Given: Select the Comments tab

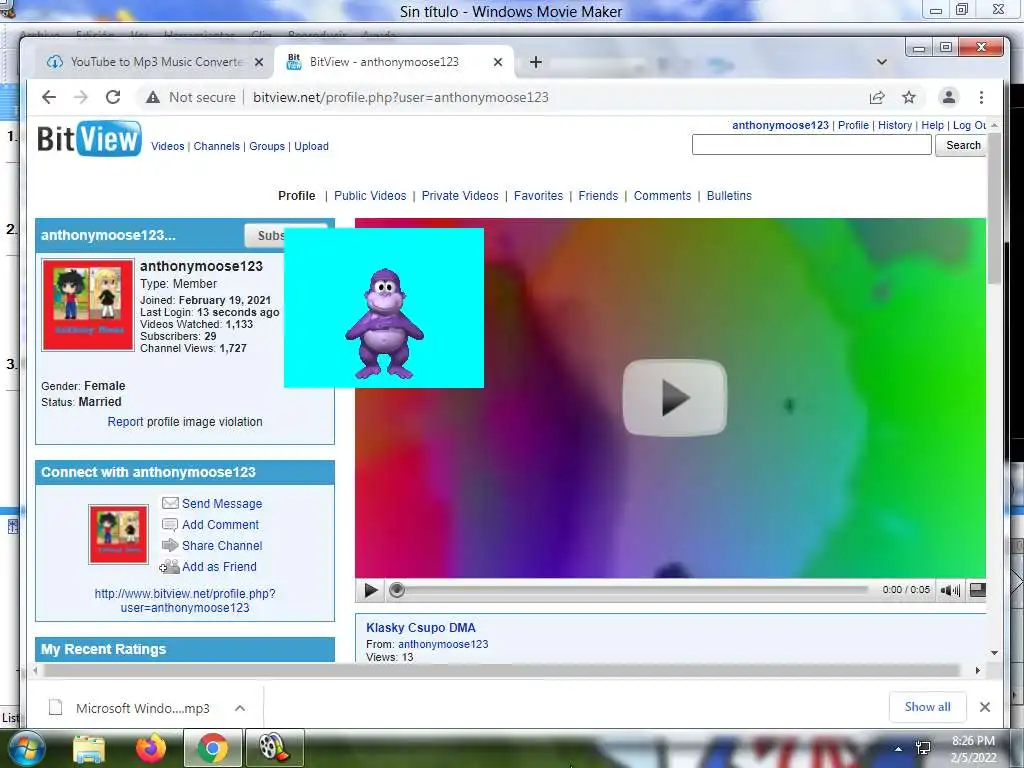Looking at the screenshot, I should pos(662,196).
